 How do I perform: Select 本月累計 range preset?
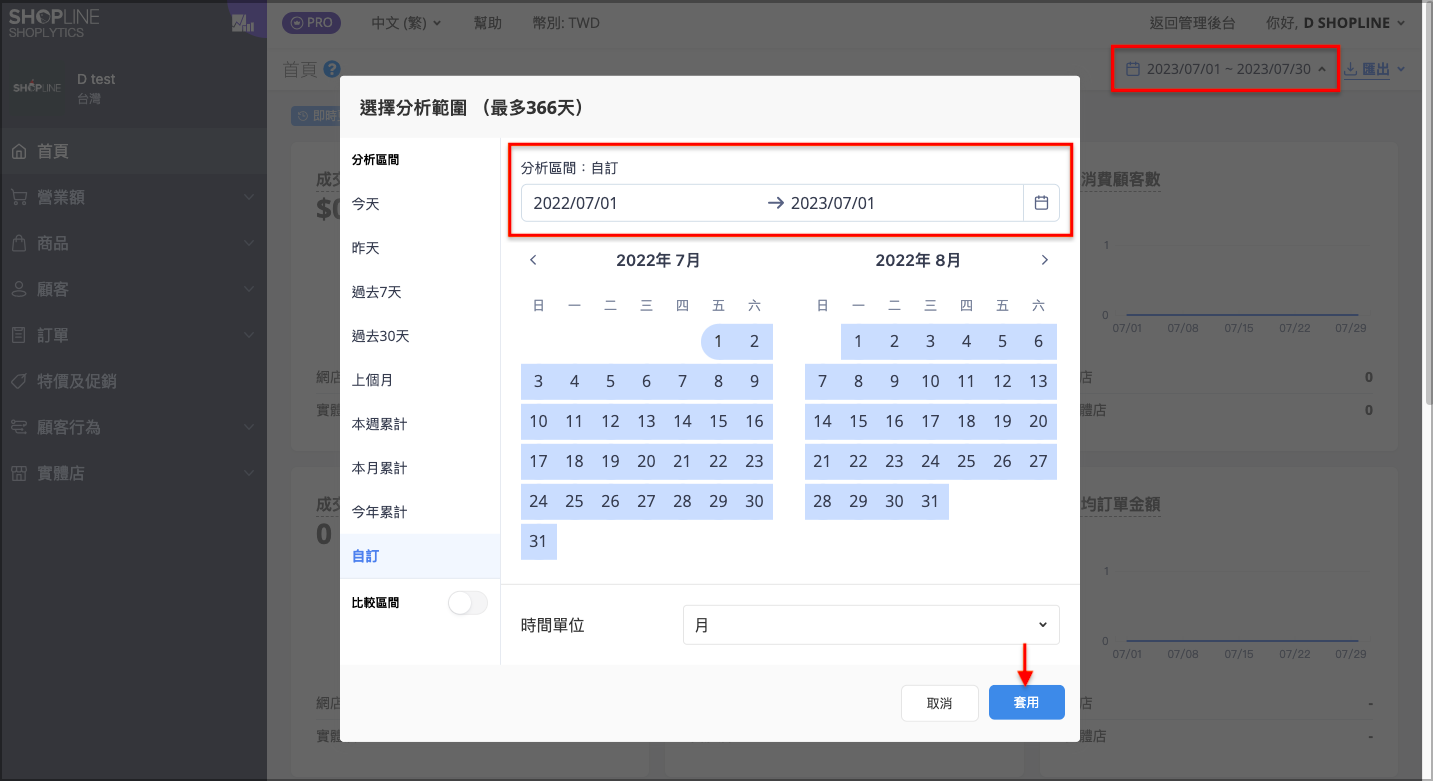click(420, 468)
